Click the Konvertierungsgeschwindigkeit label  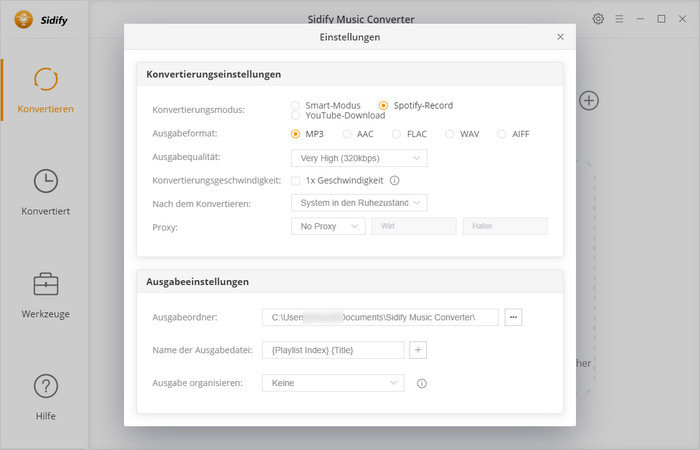[x=217, y=180]
